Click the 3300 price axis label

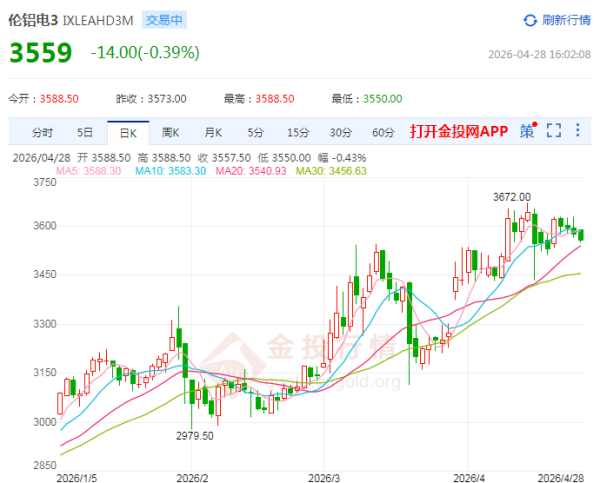(45, 324)
